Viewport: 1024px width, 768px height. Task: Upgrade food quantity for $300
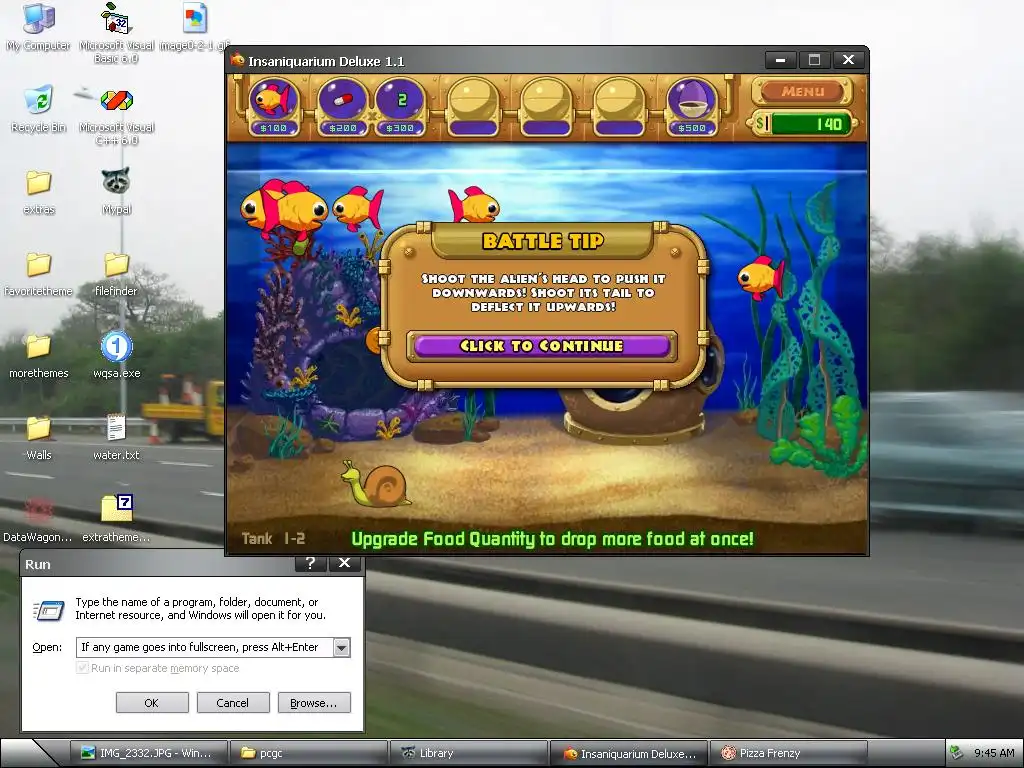coord(400,106)
